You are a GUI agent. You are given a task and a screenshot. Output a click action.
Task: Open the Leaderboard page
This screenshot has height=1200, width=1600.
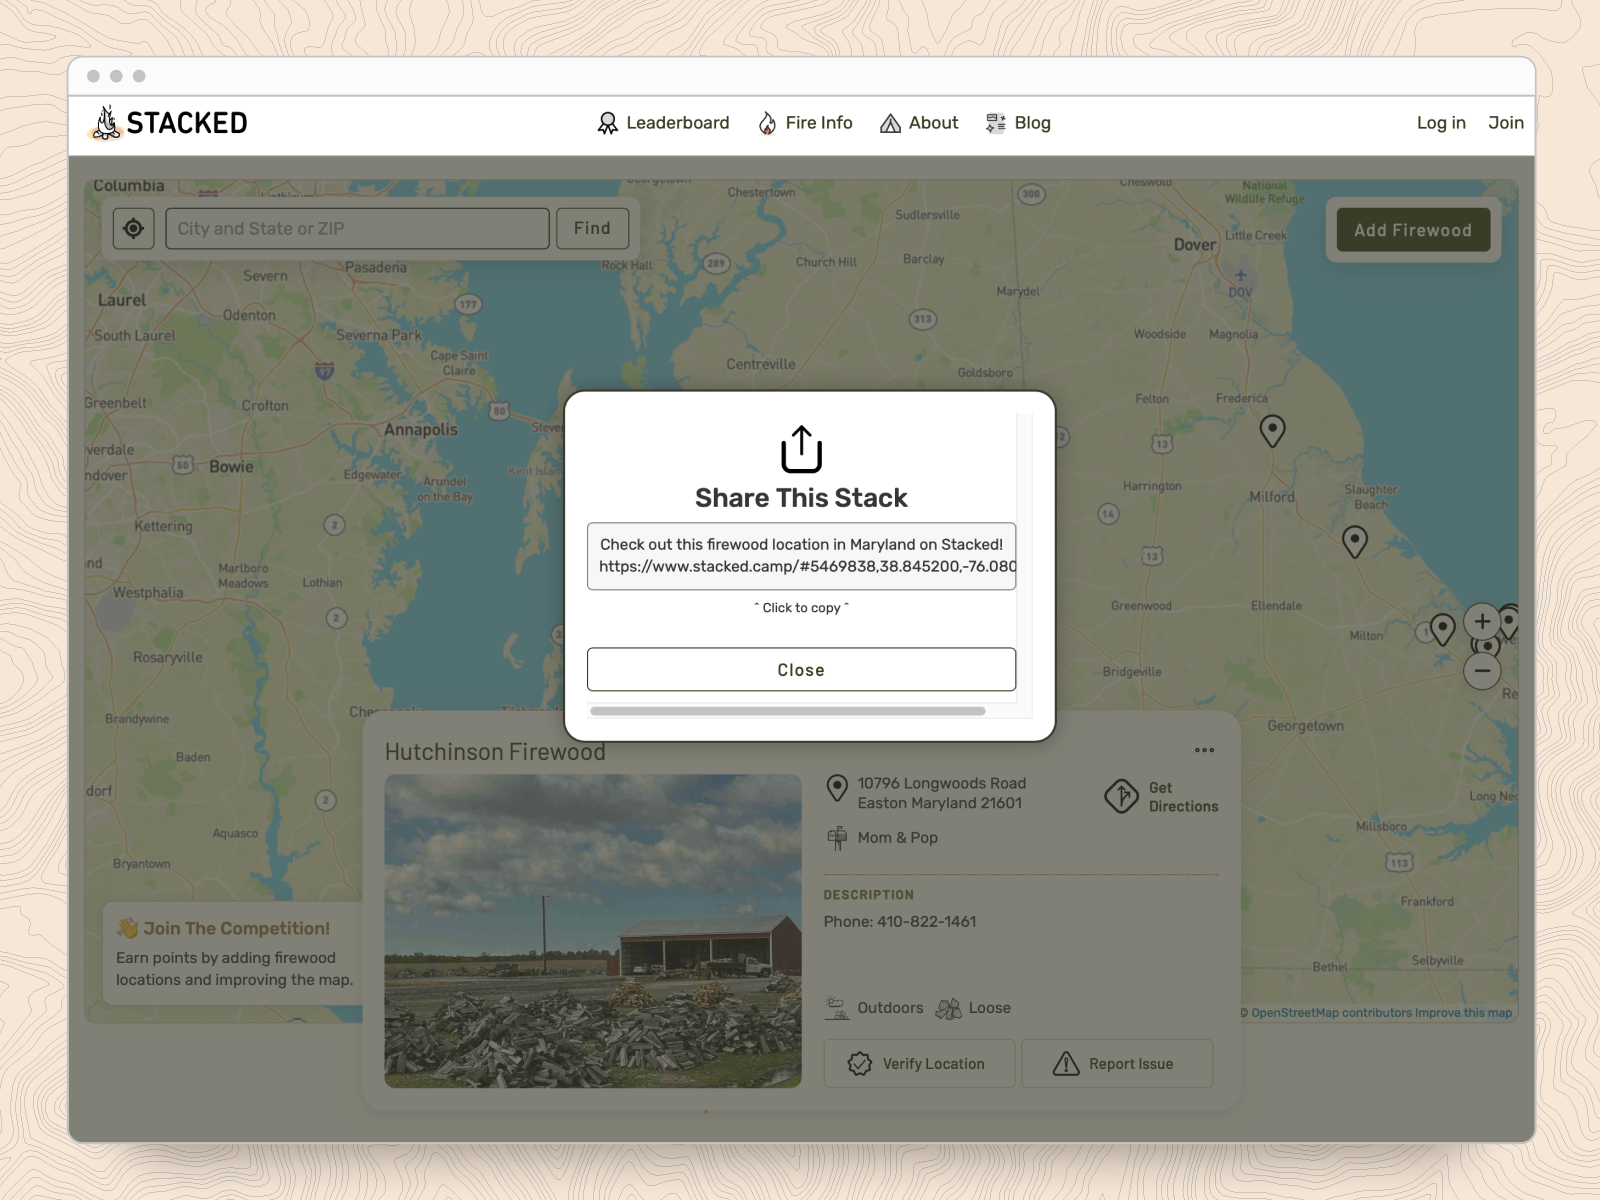point(663,123)
